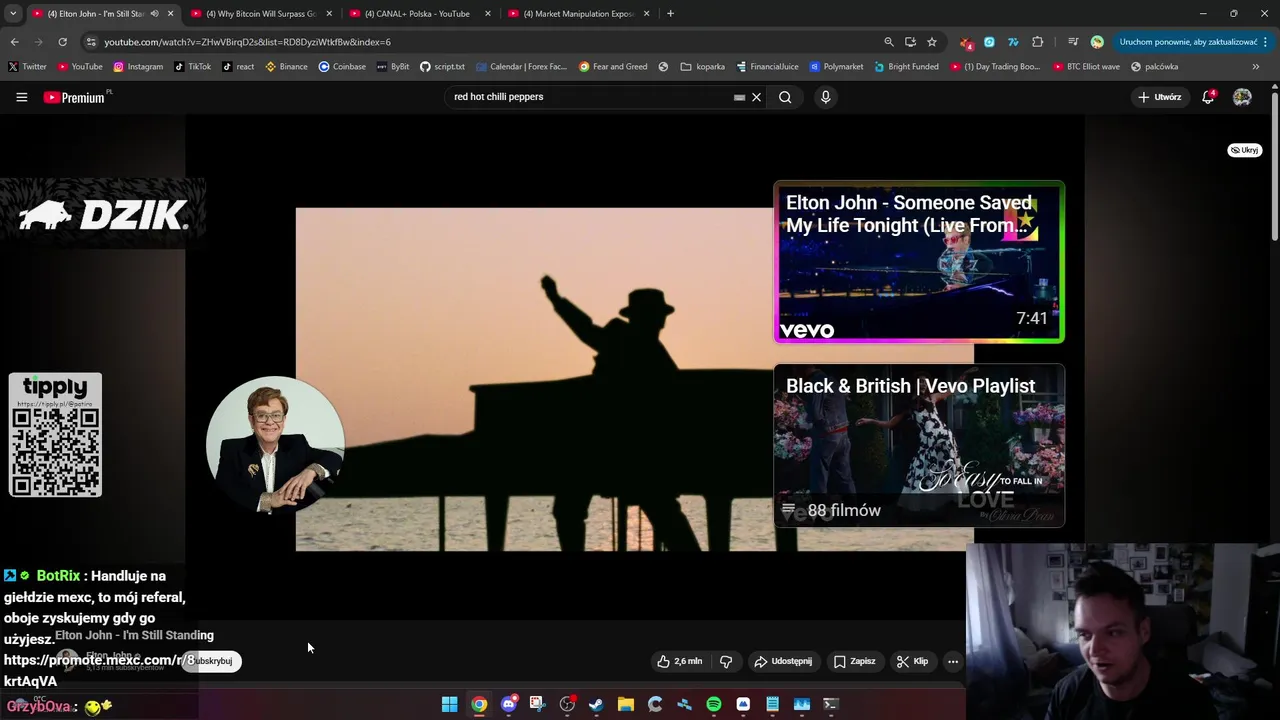The height and width of the screenshot is (720, 1280).
Task: Switch to CANAL+ Polska YouTube tab
Action: click(417, 13)
